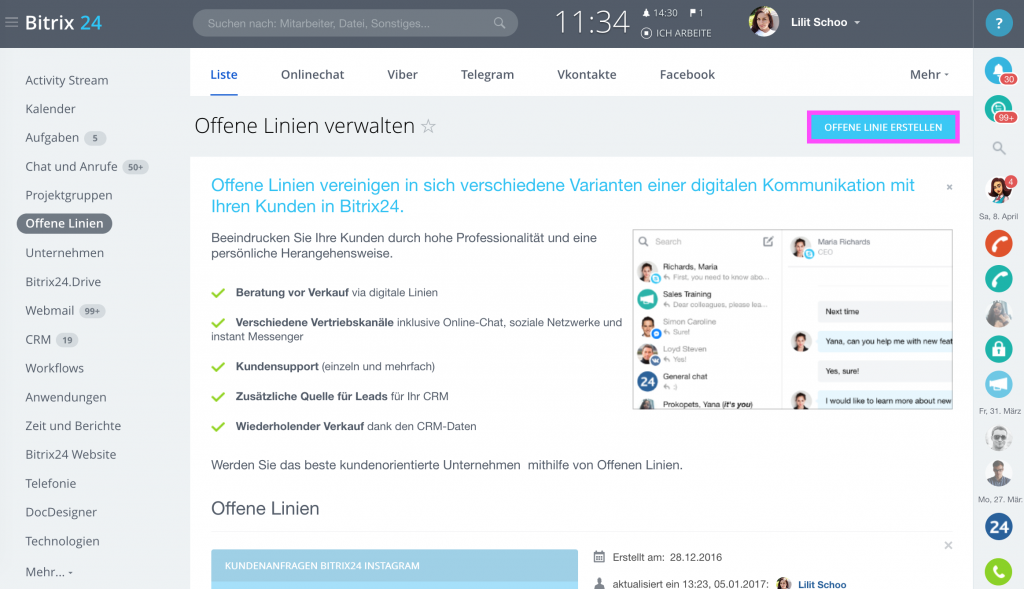Image resolution: width=1024 pixels, height=589 pixels.
Task: Expand the Mehr... sidebar menu
Action: (49, 572)
